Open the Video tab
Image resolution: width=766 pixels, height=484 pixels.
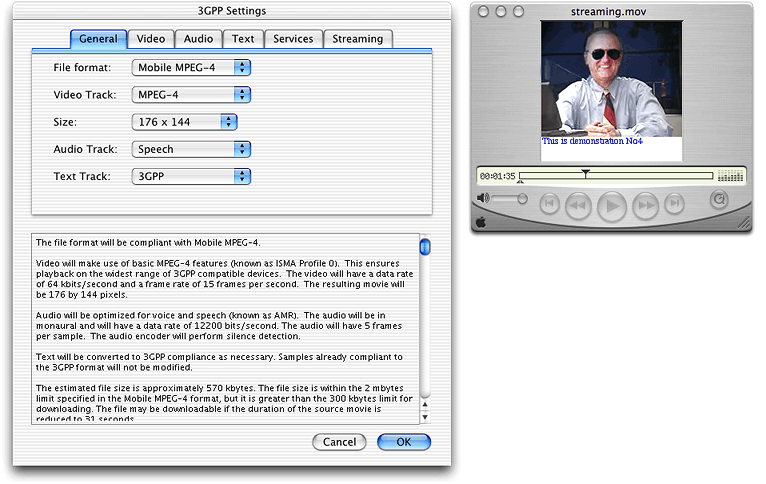click(150, 39)
